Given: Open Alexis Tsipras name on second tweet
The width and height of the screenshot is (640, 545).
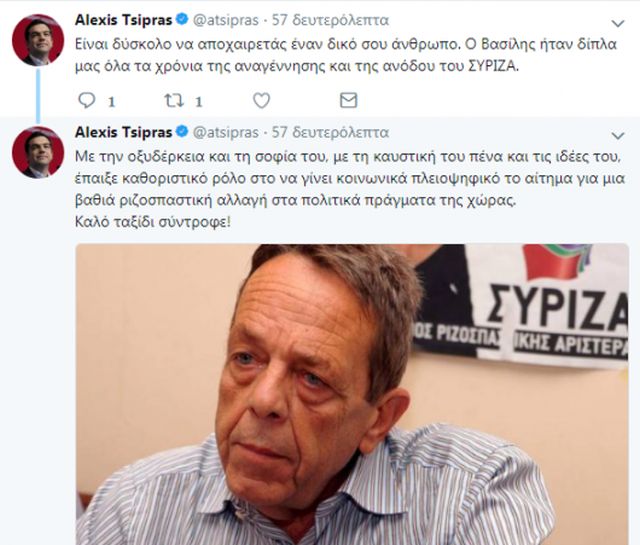Looking at the screenshot, I should (124, 132).
